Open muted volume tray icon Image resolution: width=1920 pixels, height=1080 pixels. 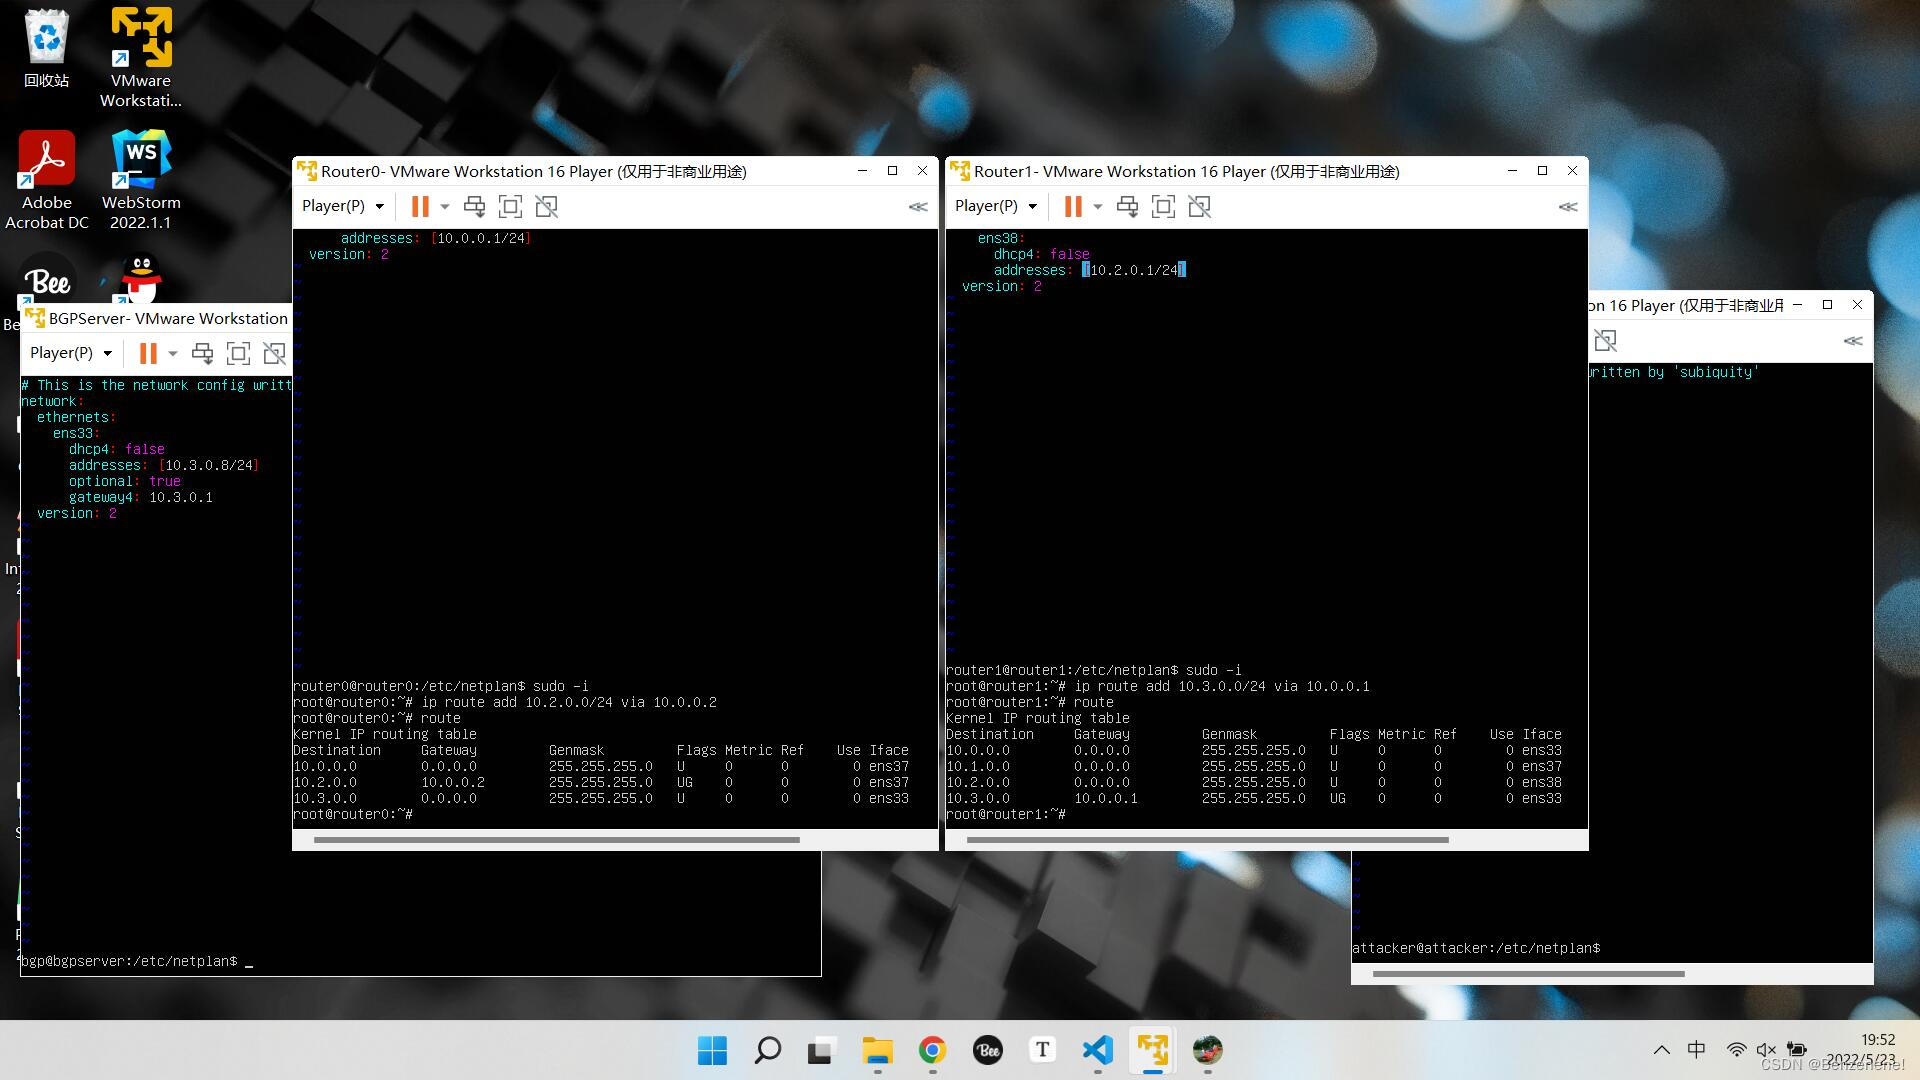(x=1766, y=1050)
